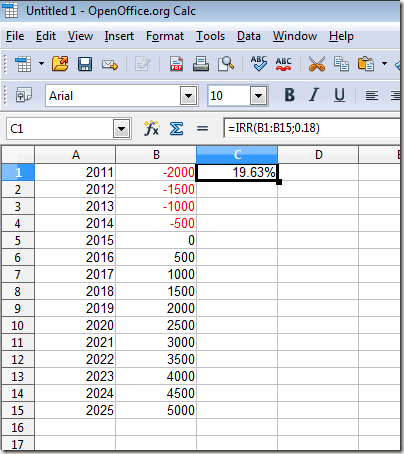Screen dimensions: 404x454
Task: Select row 1 header
Action: 18,172
